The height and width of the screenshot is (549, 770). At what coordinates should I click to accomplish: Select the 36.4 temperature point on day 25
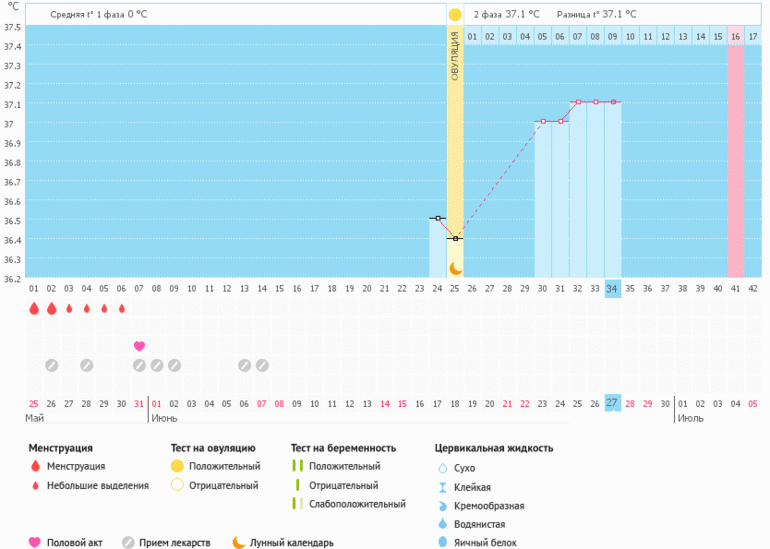[456, 239]
